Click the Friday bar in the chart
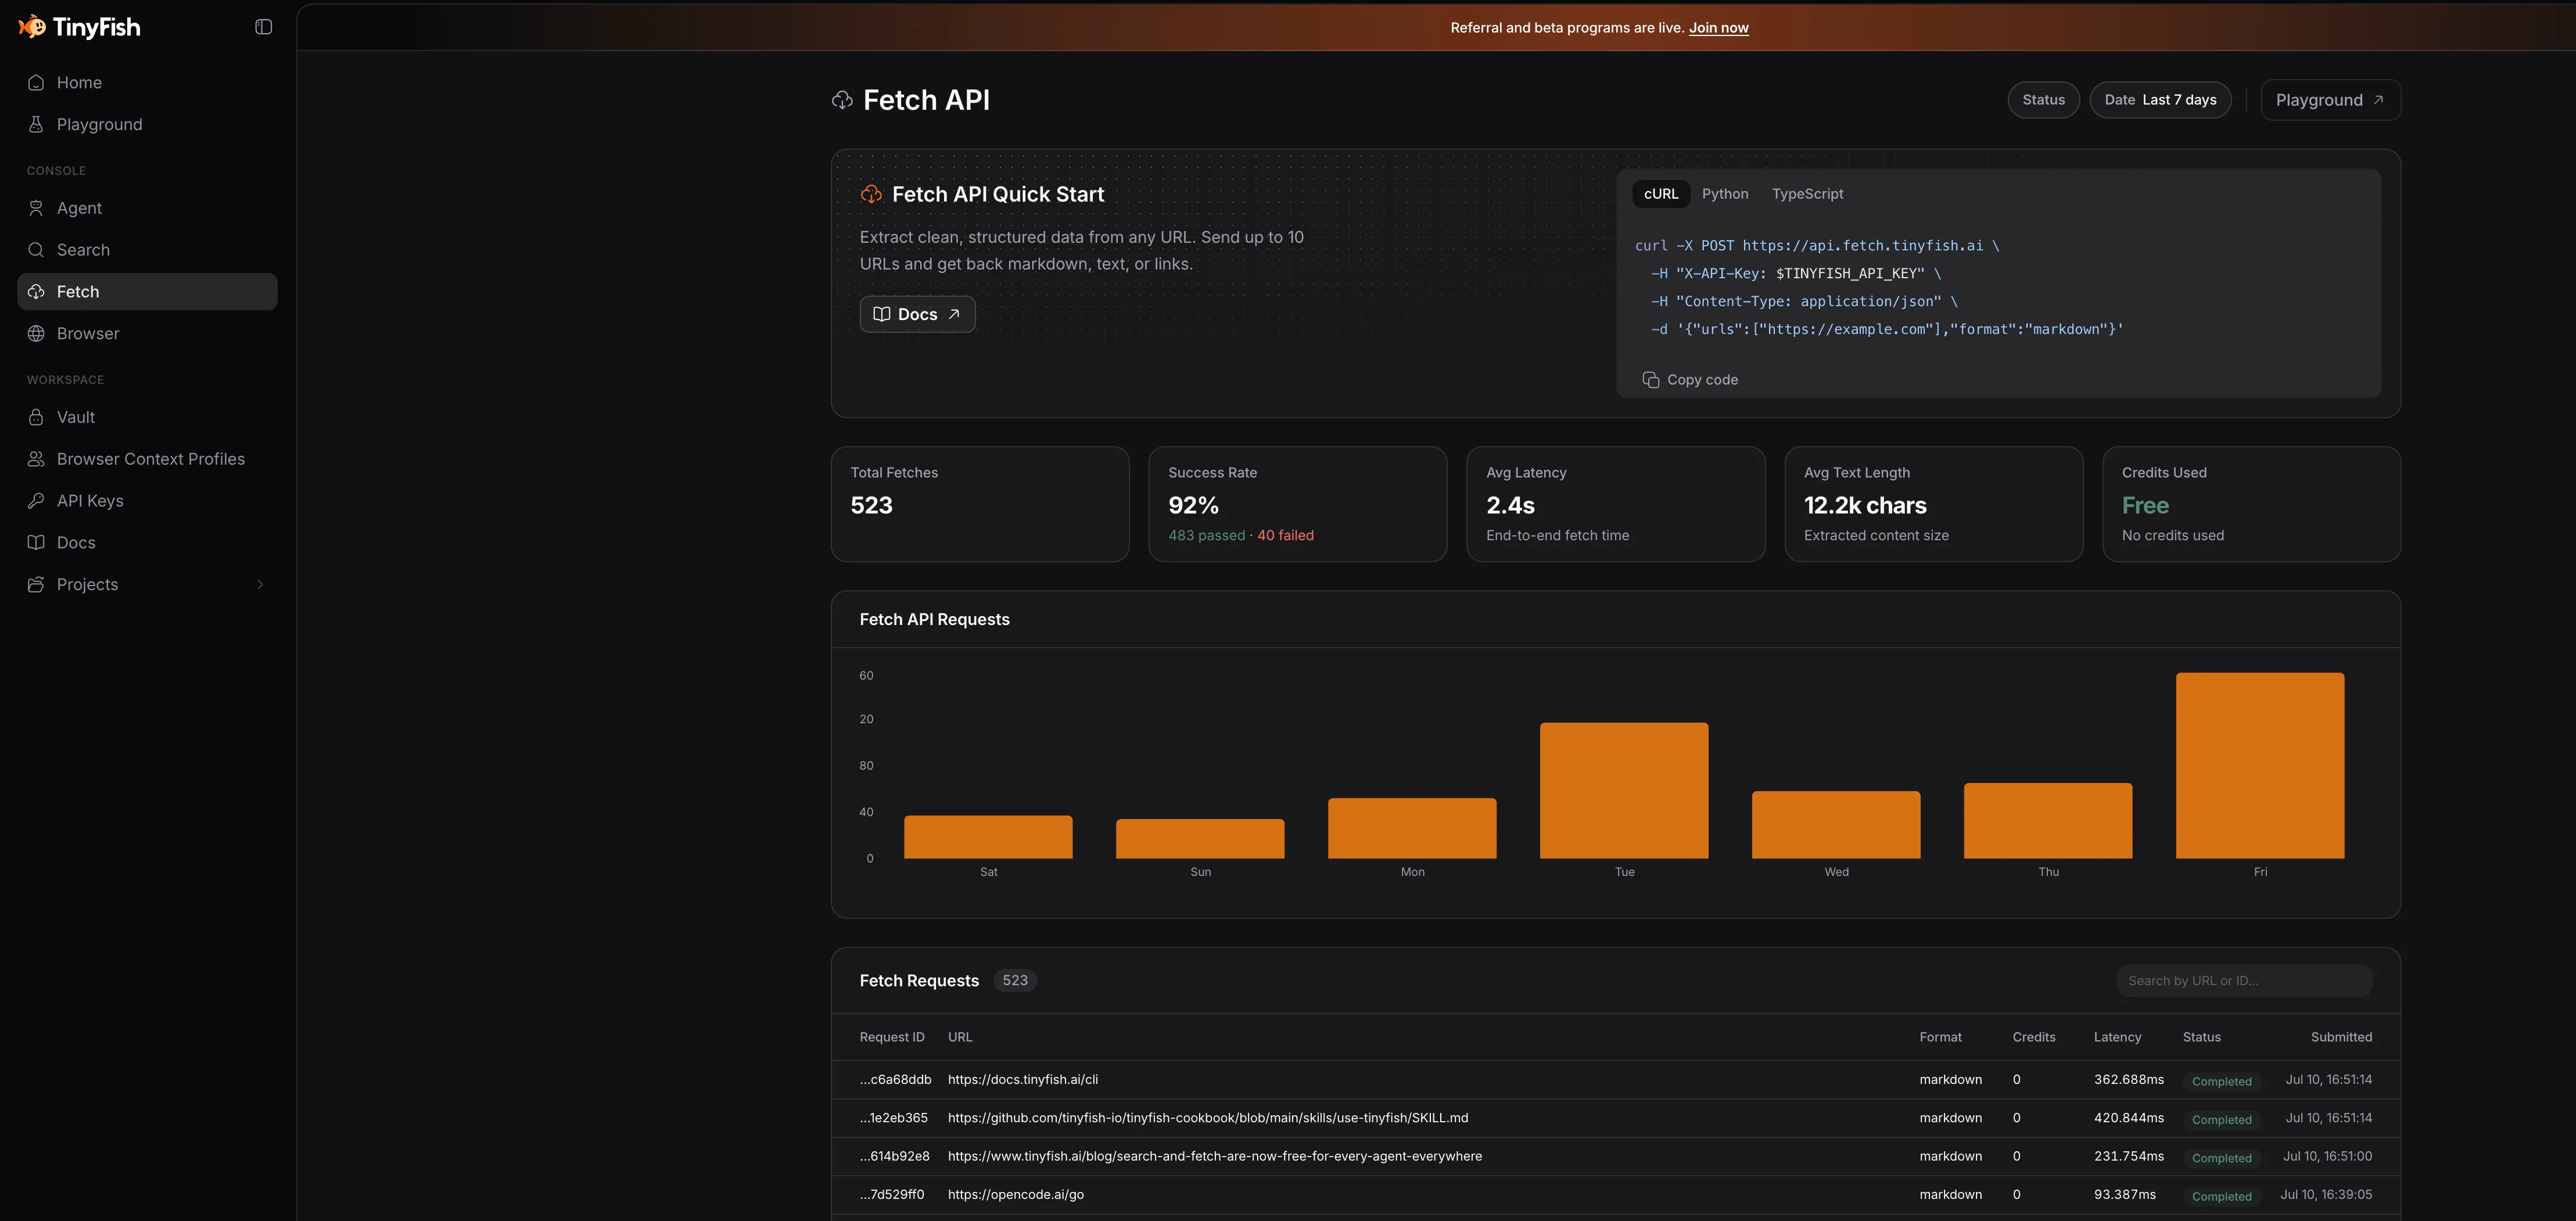This screenshot has height=1221, width=2576. (x=2259, y=765)
